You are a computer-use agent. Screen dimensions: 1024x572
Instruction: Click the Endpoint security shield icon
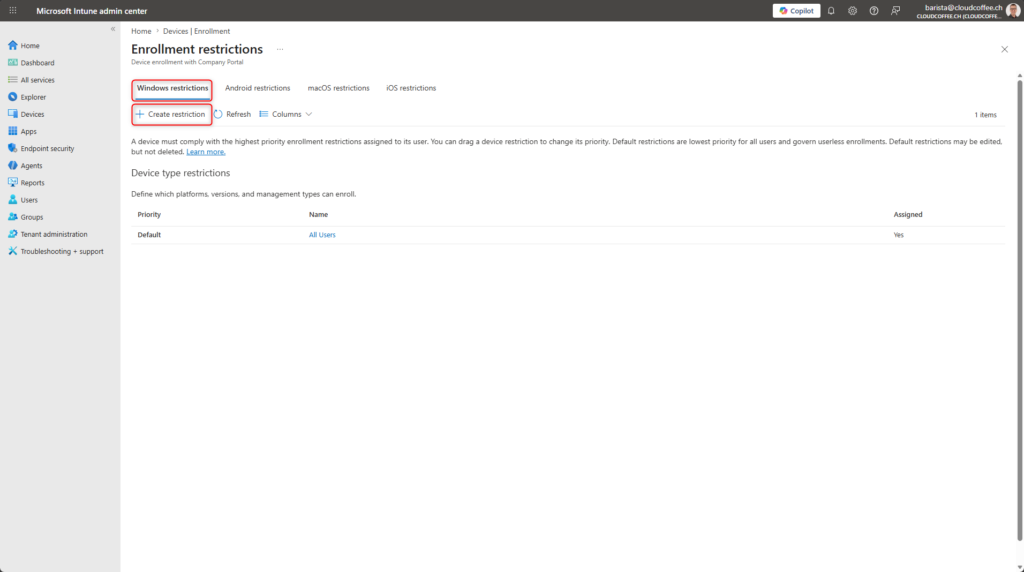[x=12, y=148]
